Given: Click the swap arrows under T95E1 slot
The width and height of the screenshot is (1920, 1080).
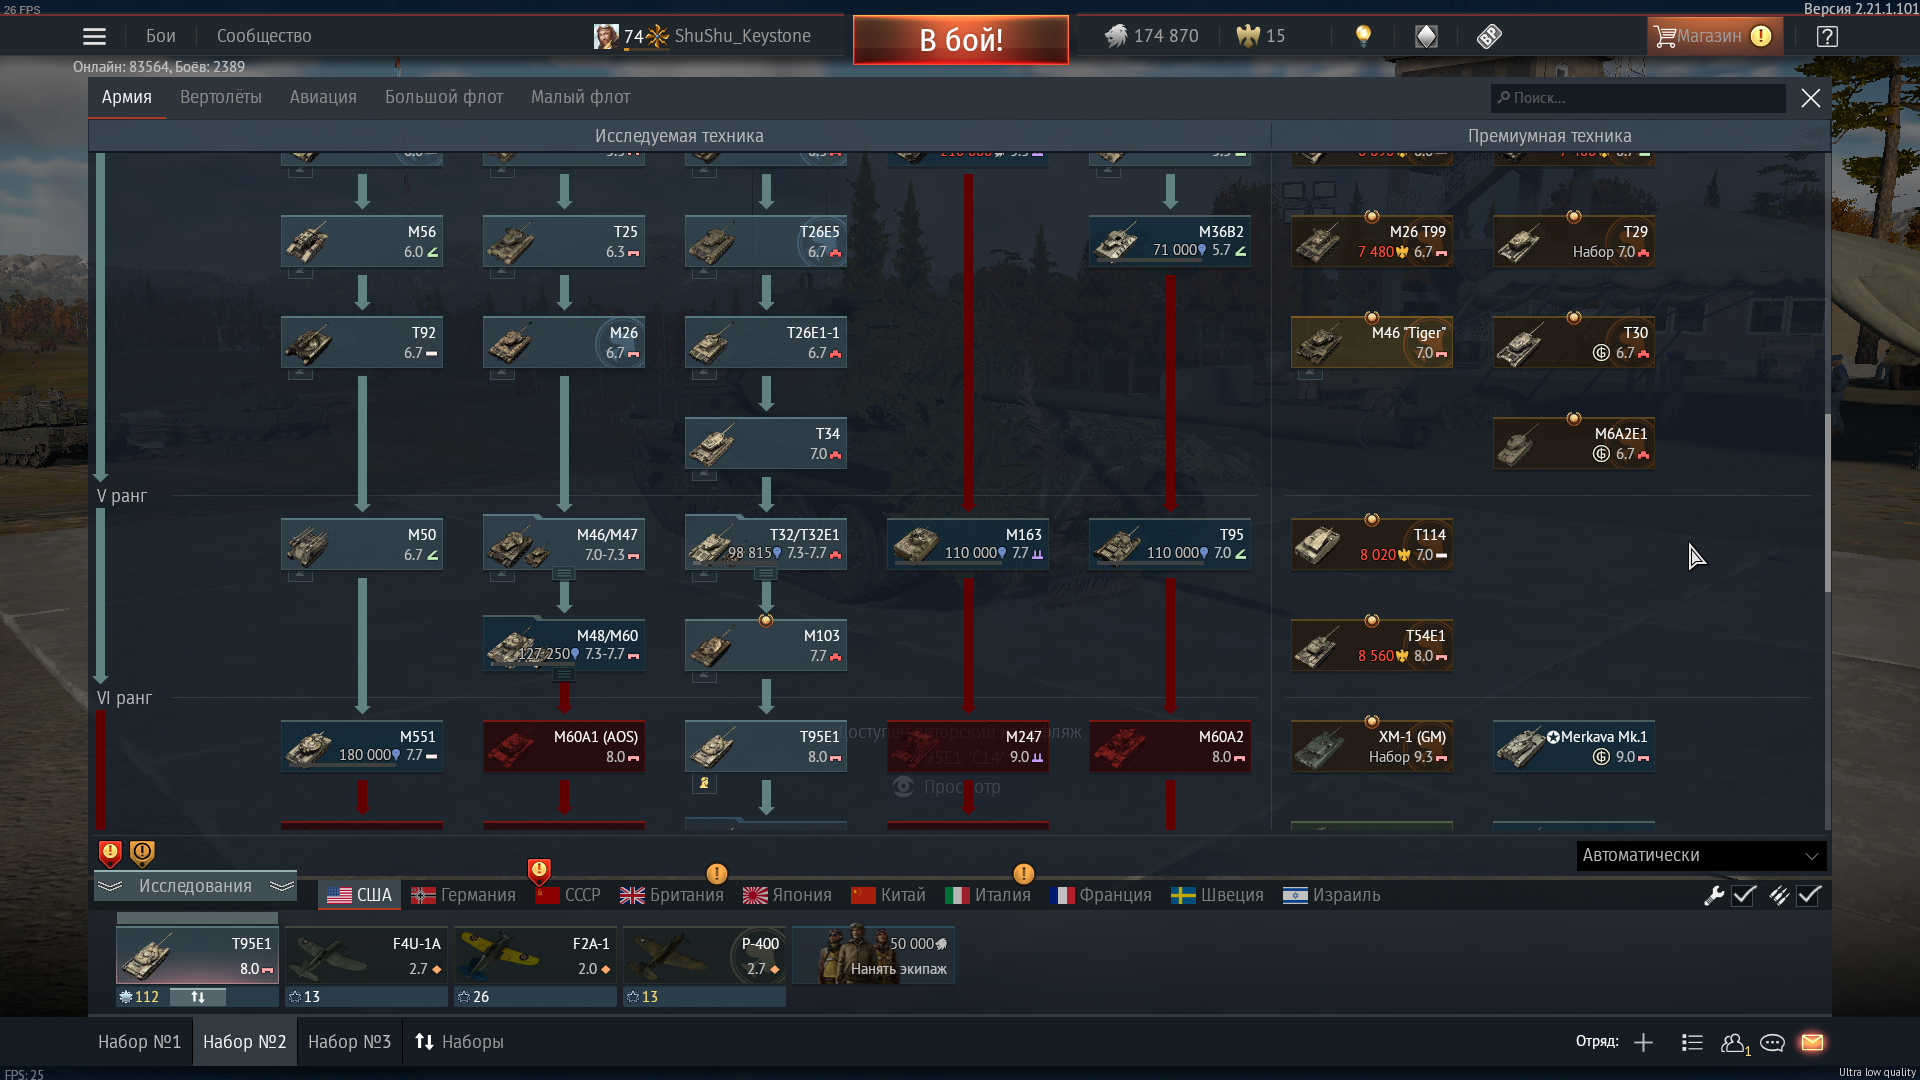Looking at the screenshot, I should coord(198,997).
